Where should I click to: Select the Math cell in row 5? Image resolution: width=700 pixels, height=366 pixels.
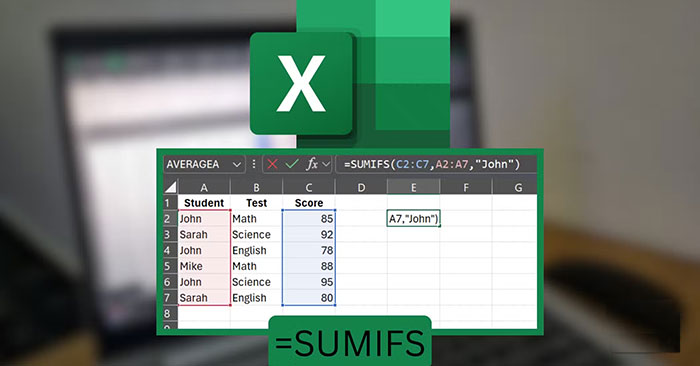[x=256, y=266]
